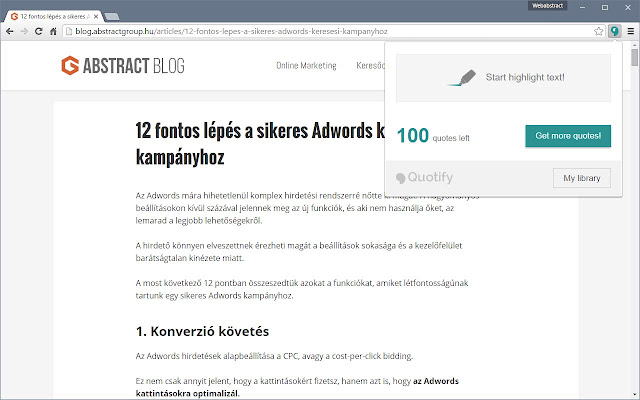Open the 'Kereső' navigation item
640x400 pixels.
pyautogui.click(x=371, y=66)
